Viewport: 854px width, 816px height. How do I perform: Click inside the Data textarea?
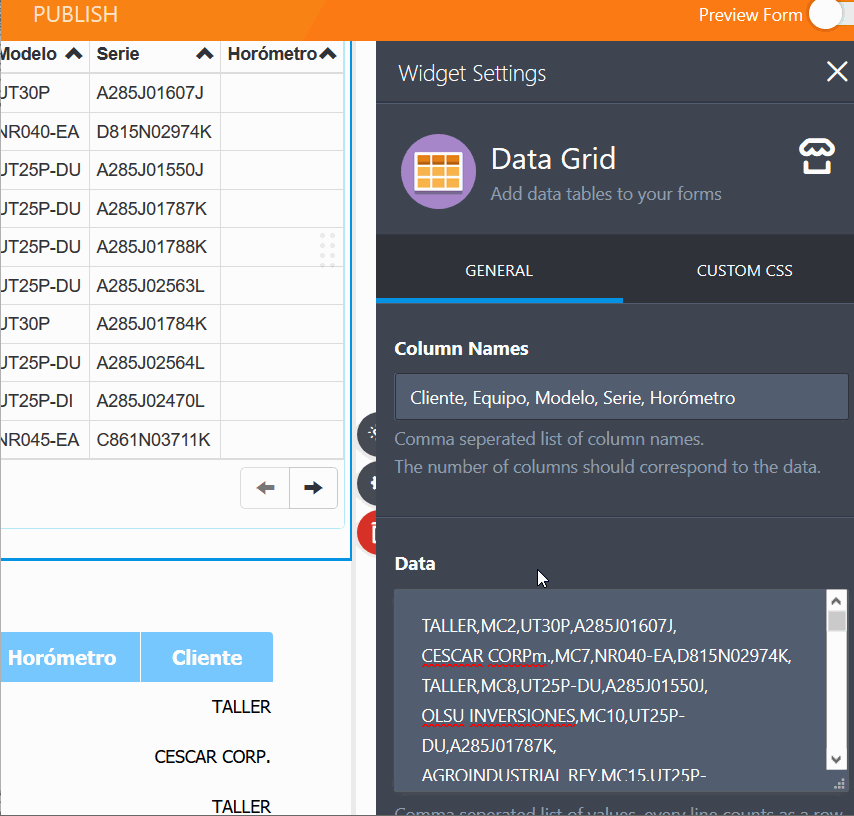click(610, 690)
